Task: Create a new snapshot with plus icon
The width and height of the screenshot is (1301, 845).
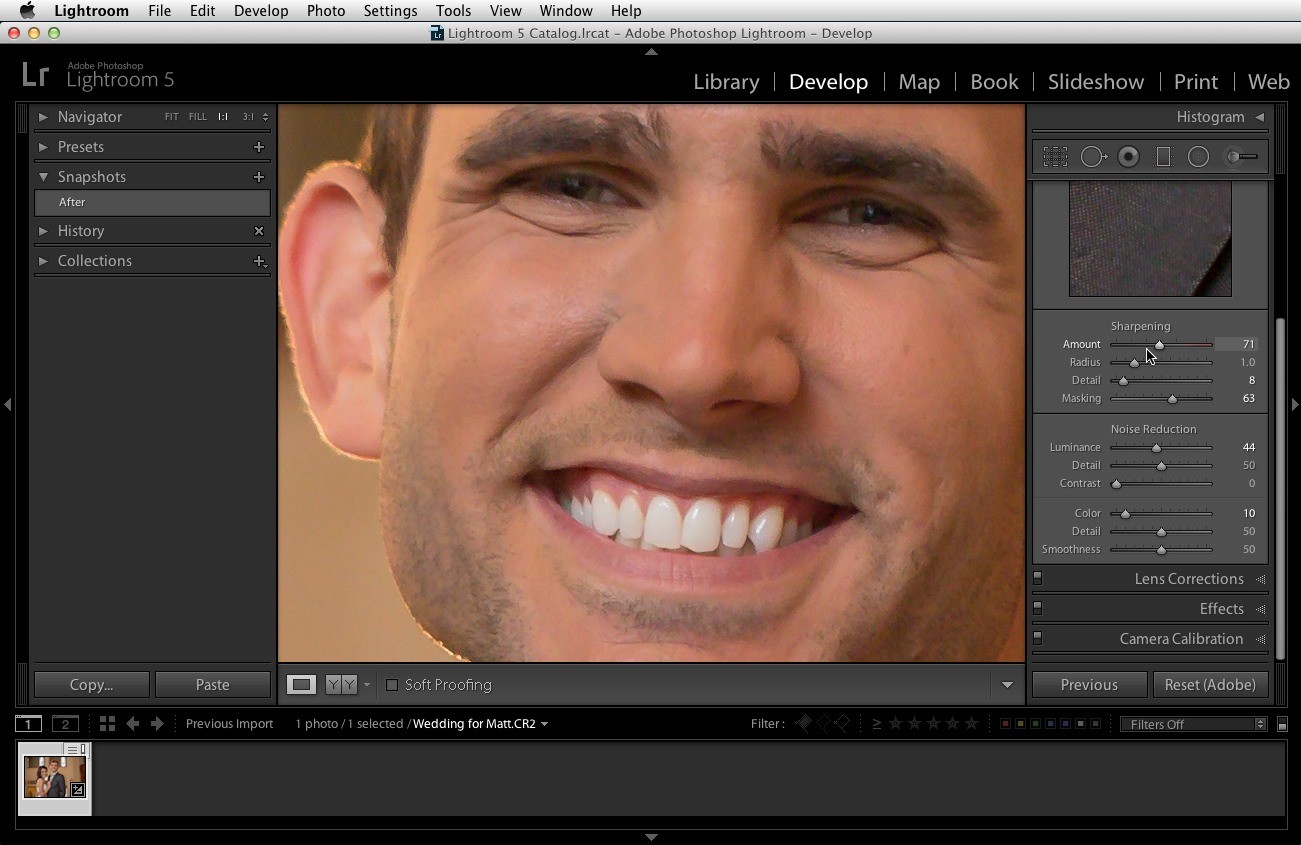Action: click(x=259, y=177)
